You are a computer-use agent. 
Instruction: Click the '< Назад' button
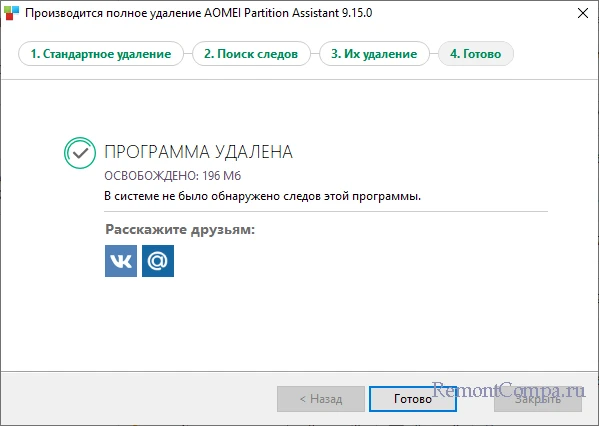pos(321,399)
